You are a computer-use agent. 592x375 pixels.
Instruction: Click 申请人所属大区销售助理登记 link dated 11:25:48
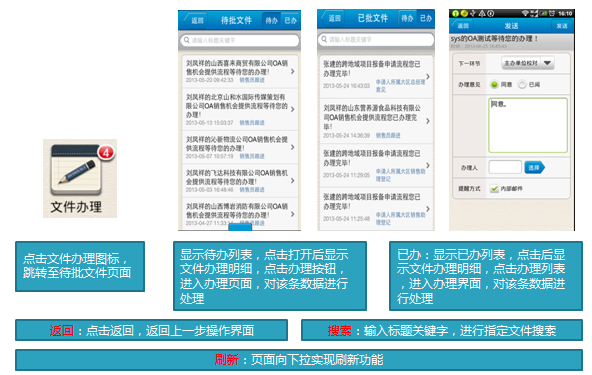(400, 218)
